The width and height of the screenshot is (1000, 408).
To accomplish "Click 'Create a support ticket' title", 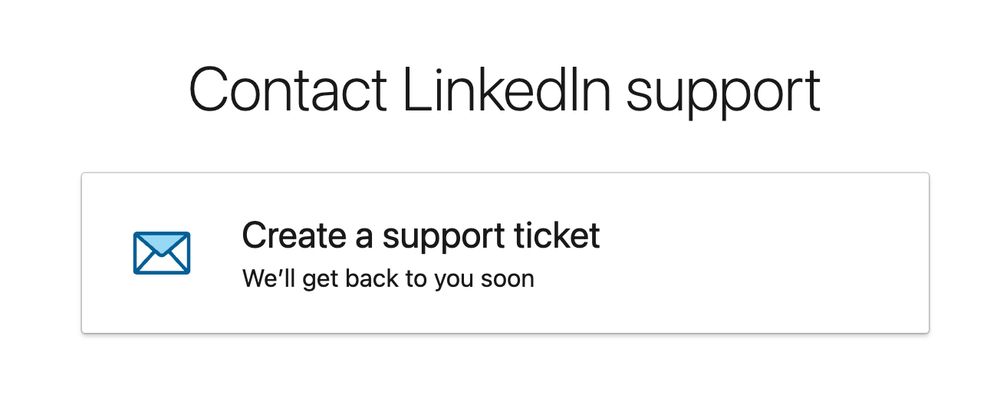I will pos(420,236).
